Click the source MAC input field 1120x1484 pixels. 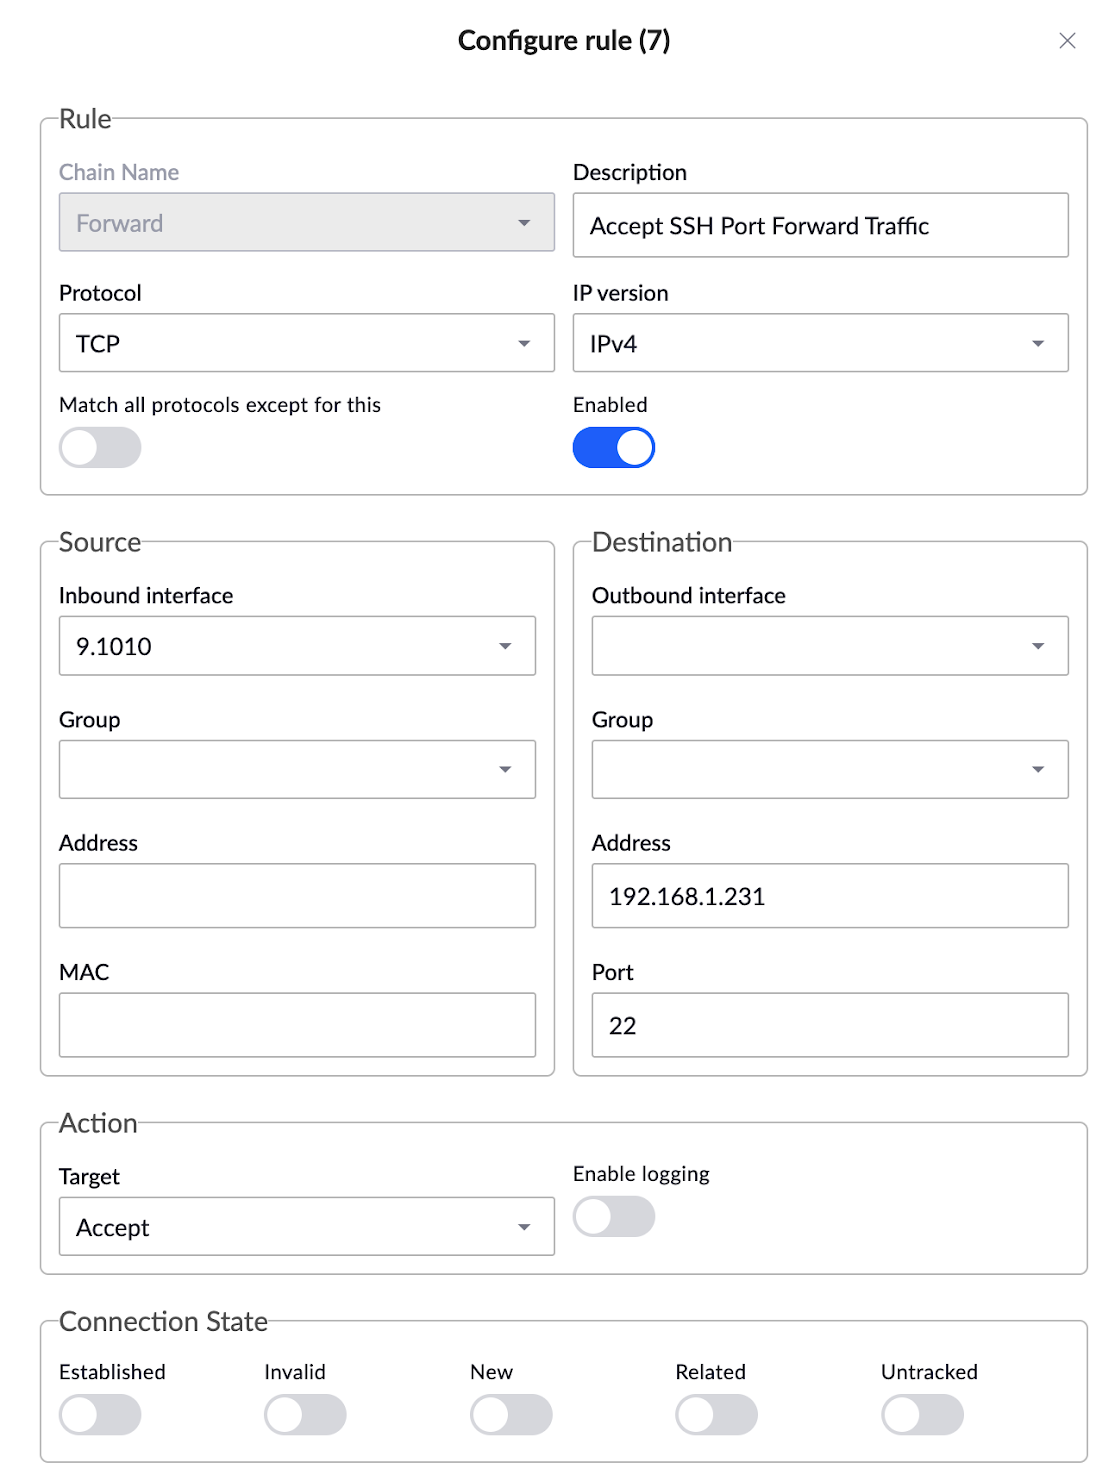[x=296, y=1025]
